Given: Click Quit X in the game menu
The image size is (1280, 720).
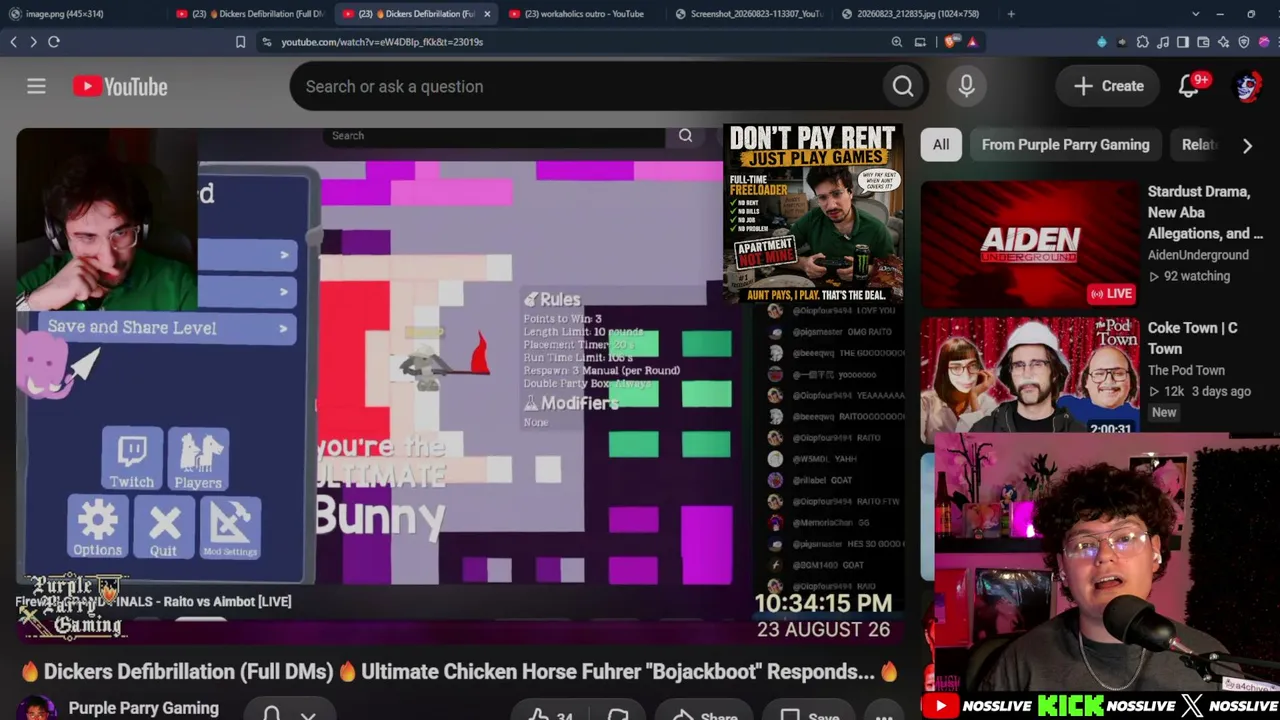Looking at the screenshot, I should click(164, 526).
